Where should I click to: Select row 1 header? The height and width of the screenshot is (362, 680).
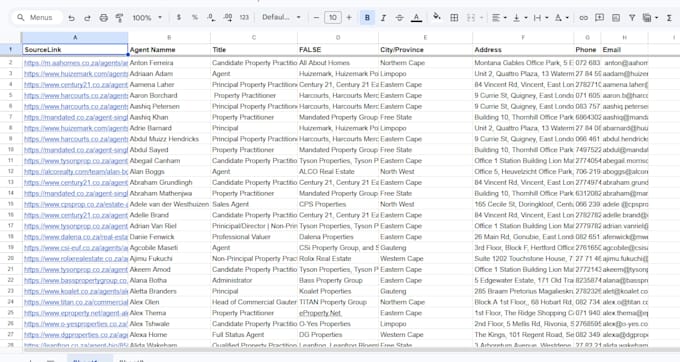point(11,49)
